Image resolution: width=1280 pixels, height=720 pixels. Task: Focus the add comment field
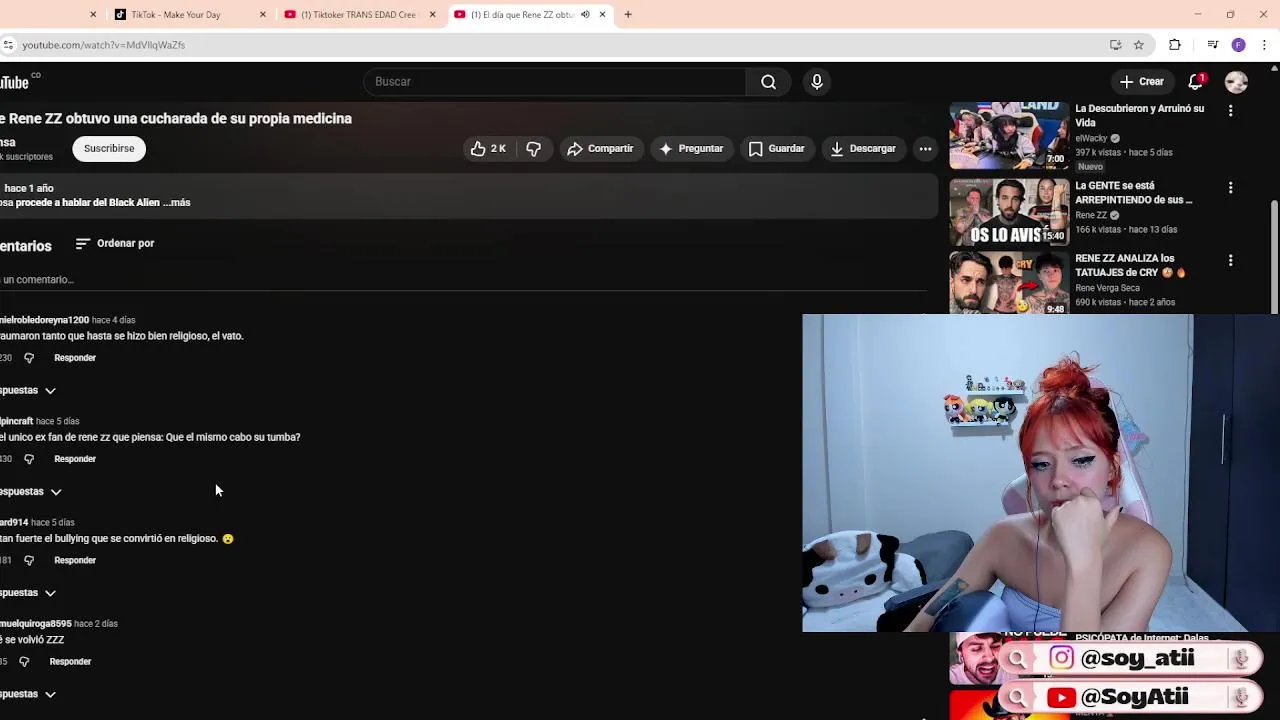coord(464,280)
